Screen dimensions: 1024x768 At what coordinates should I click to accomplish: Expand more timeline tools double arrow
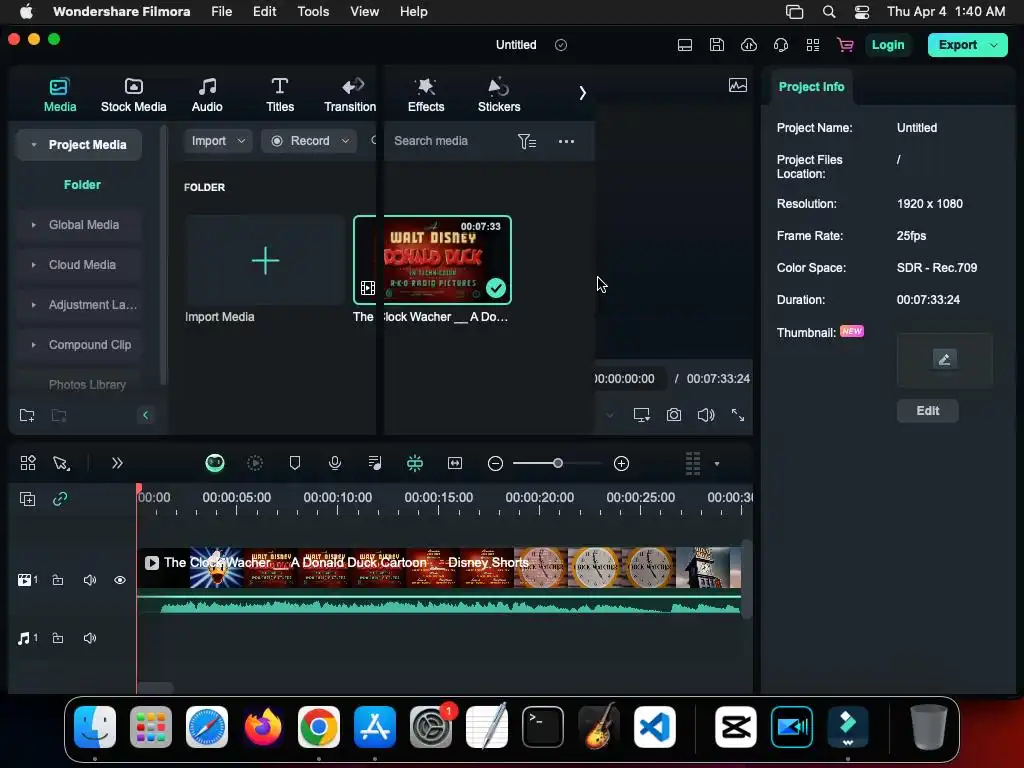(x=117, y=463)
